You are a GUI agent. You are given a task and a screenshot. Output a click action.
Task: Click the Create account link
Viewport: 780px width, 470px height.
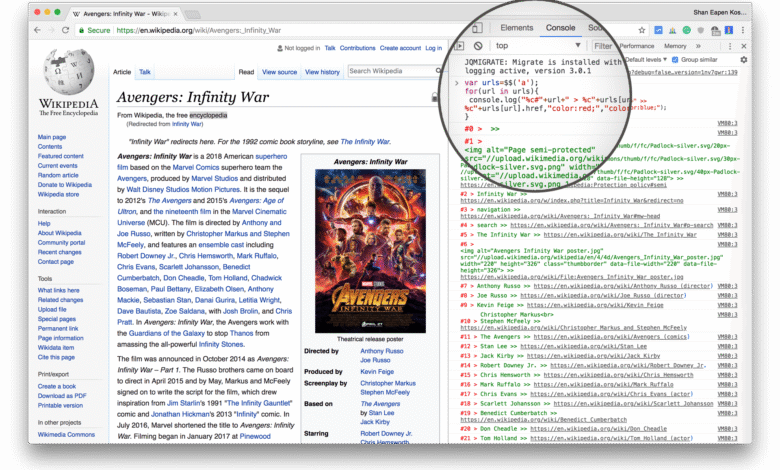(400, 48)
